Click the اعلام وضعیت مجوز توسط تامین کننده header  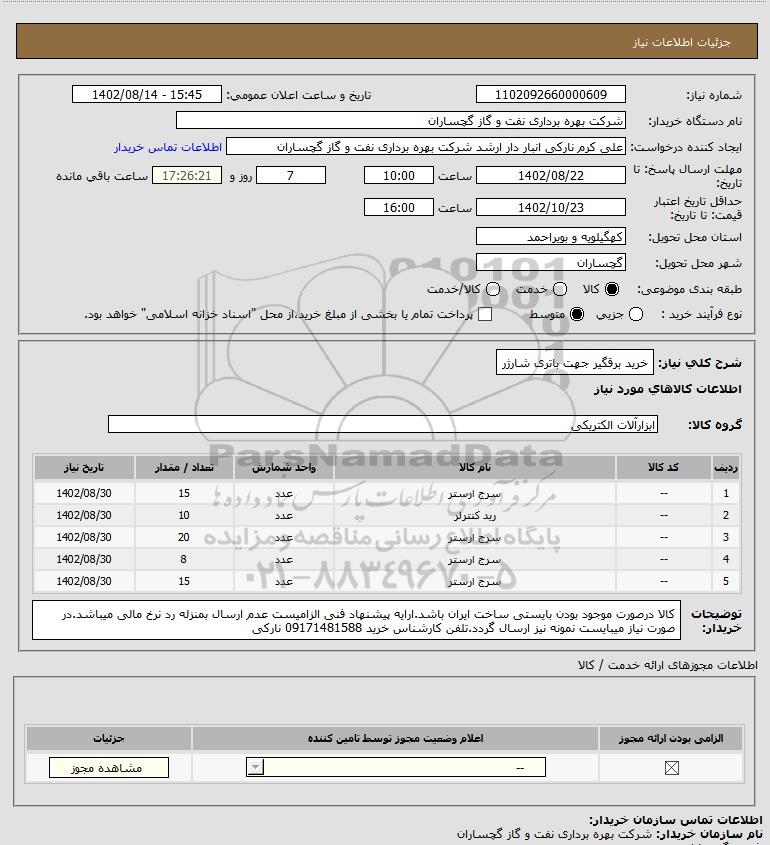coord(396,738)
